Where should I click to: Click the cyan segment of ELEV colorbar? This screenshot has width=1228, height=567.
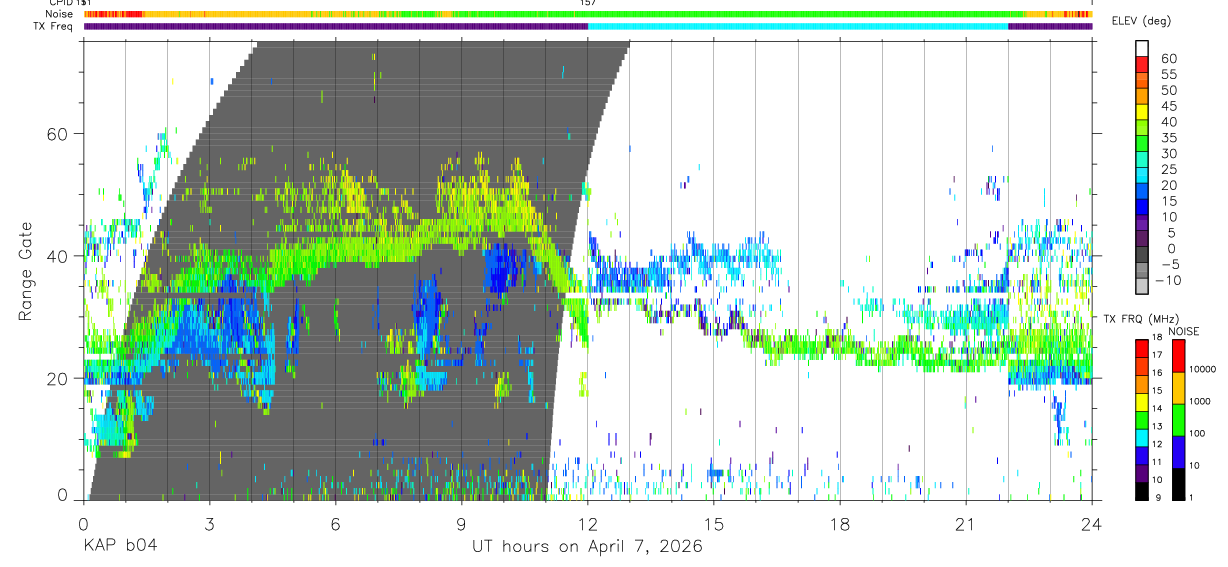(1143, 177)
